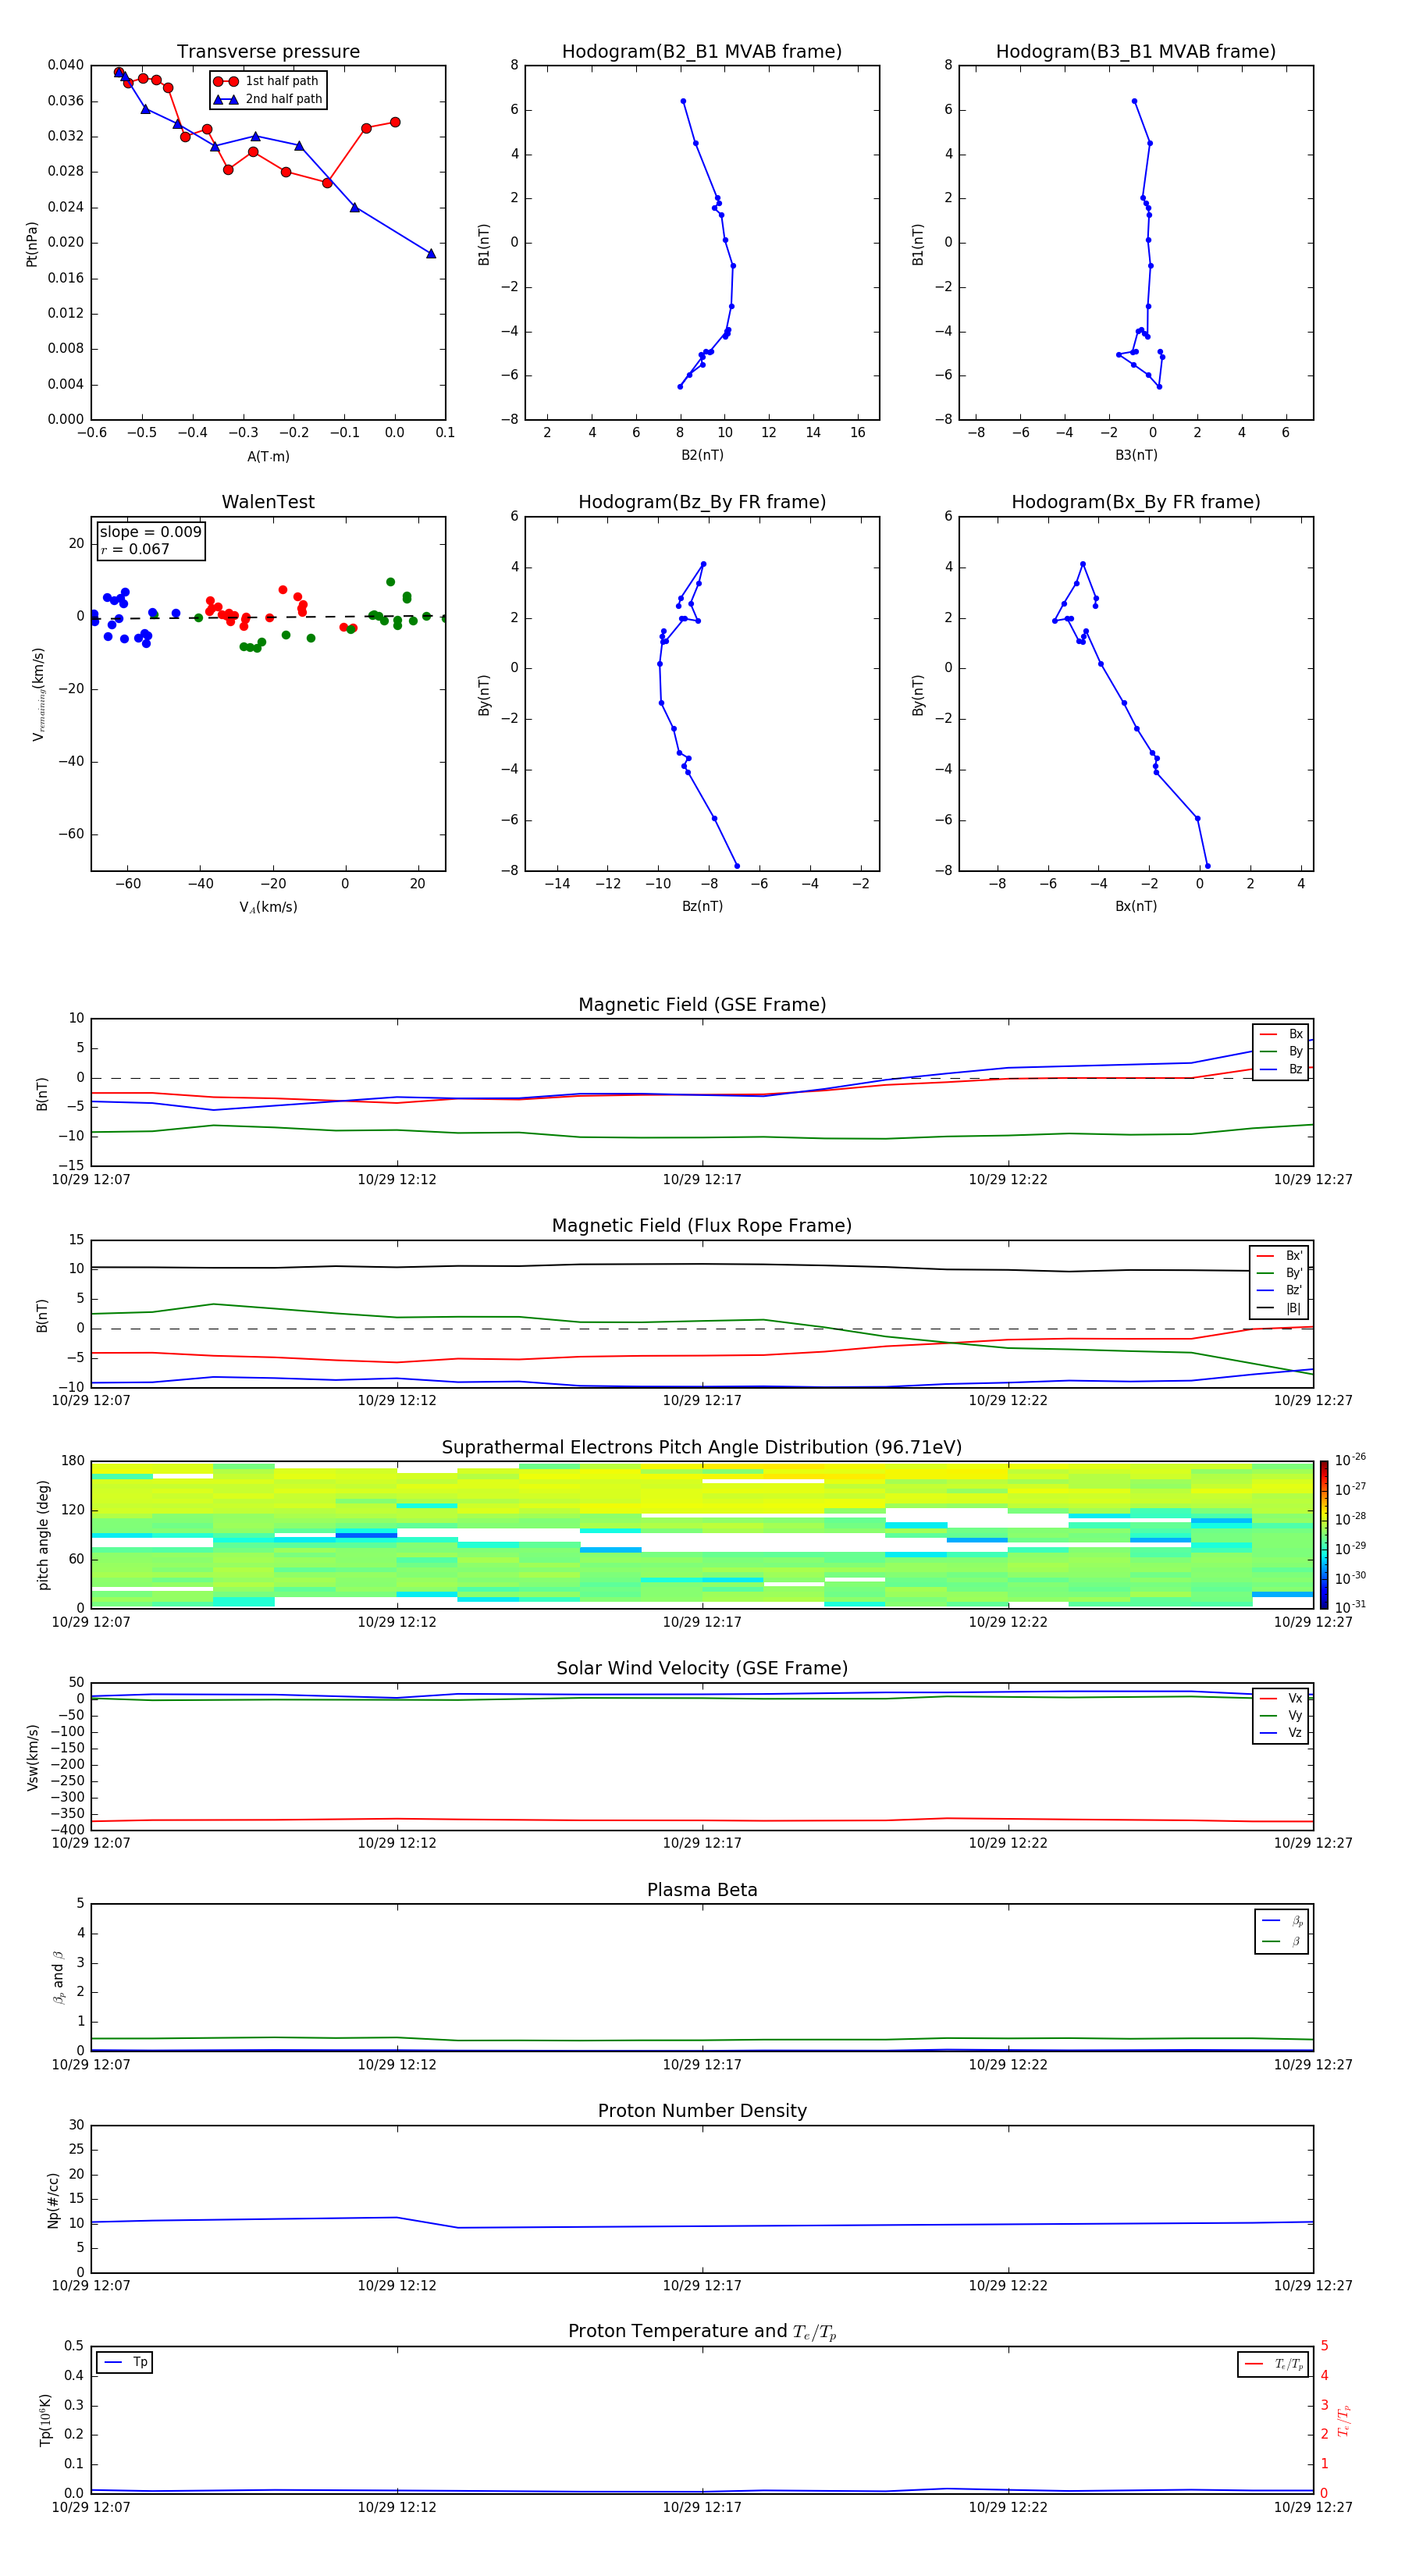
Task: Click the 'Transverse pressure' plot title
Action: click(268, 52)
